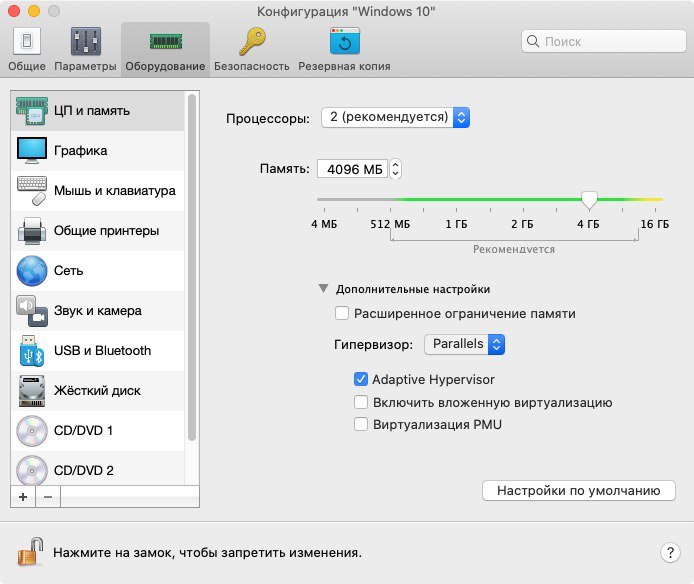Click the memory slider handle
This screenshot has height=584, width=694.
click(589, 200)
